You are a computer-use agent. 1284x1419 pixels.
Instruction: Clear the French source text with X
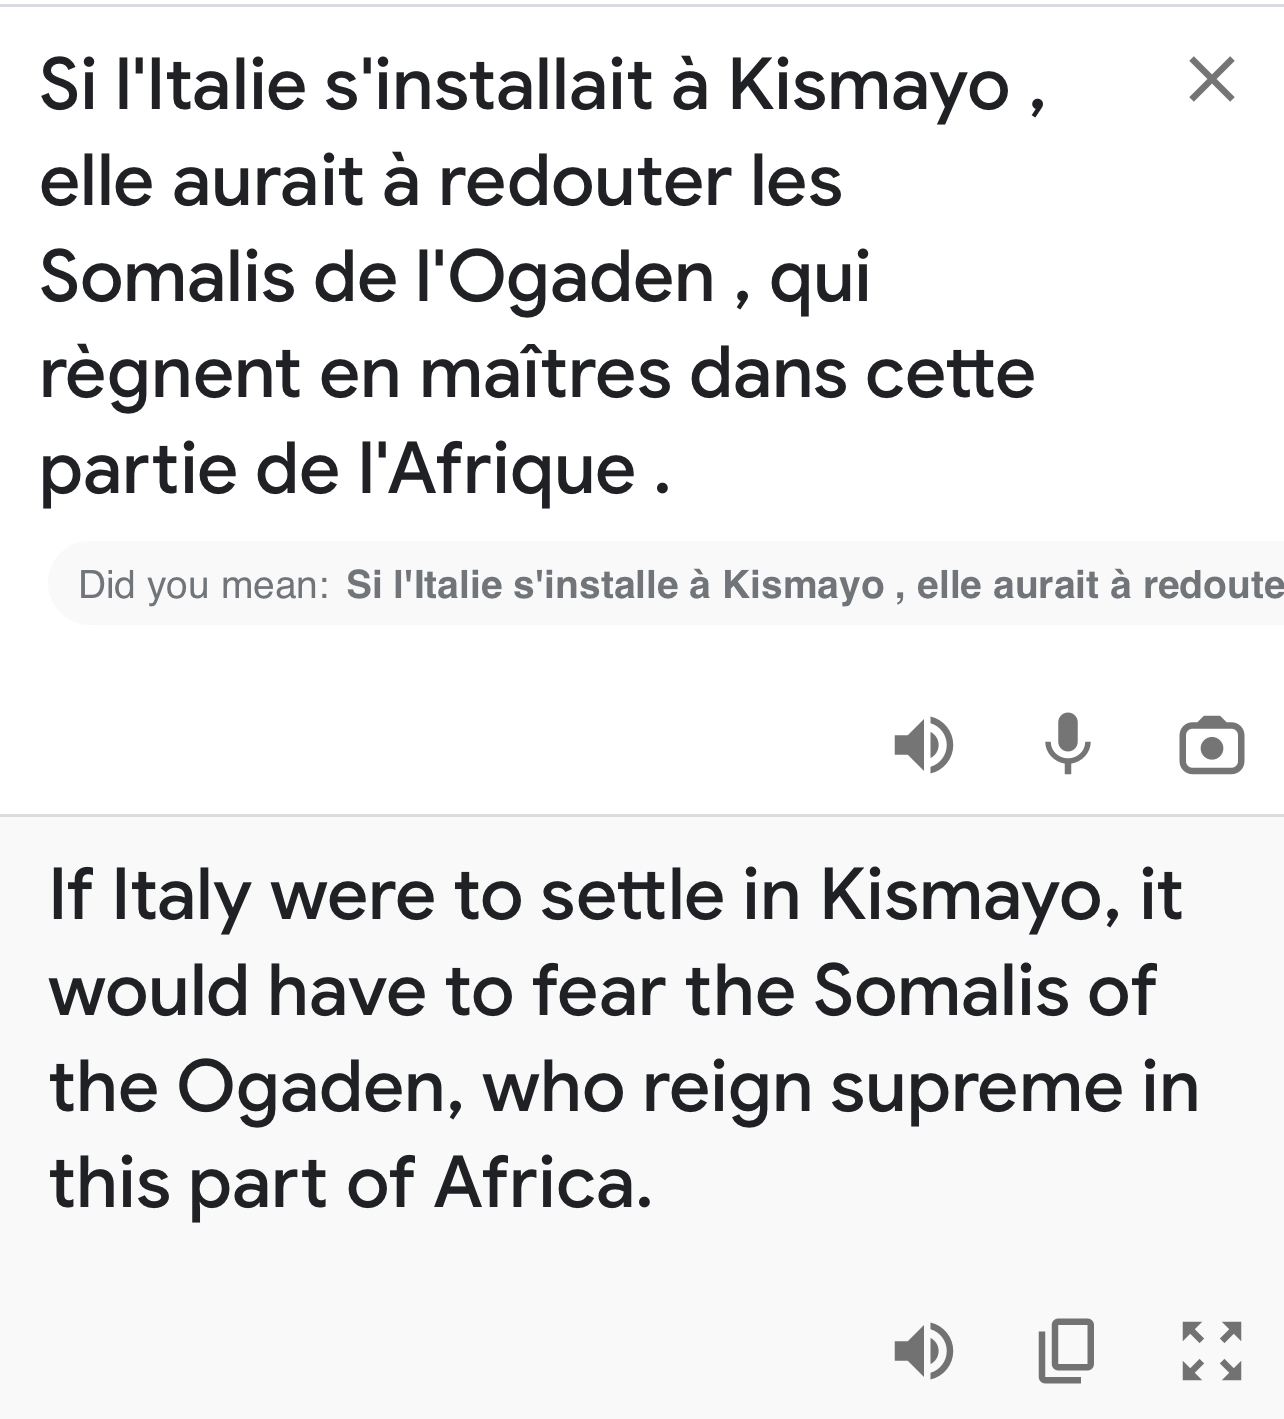click(x=1212, y=80)
